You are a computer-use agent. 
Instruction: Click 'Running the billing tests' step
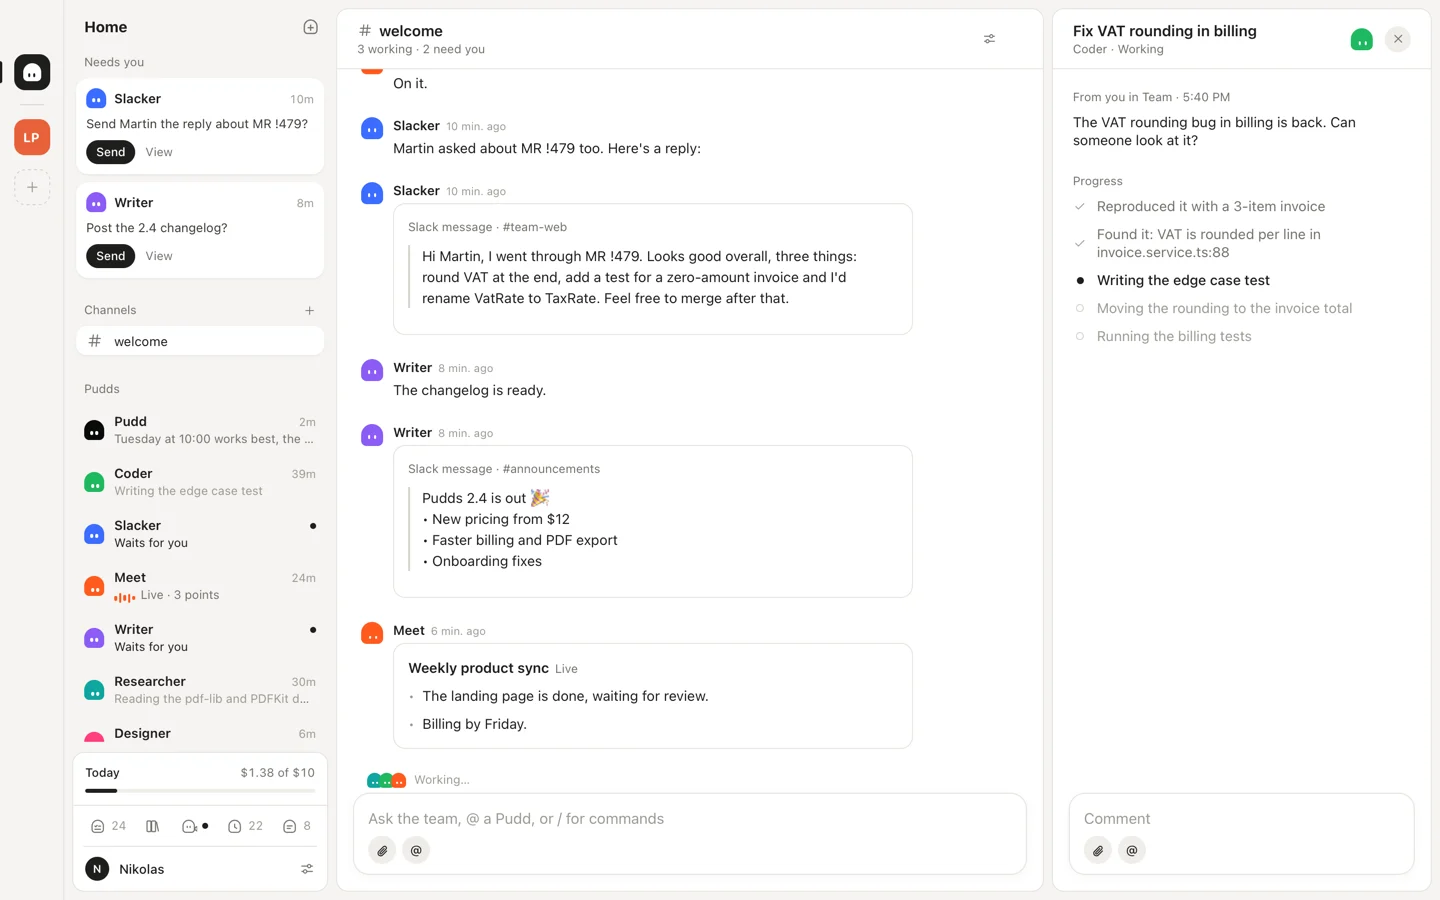point(1174,337)
